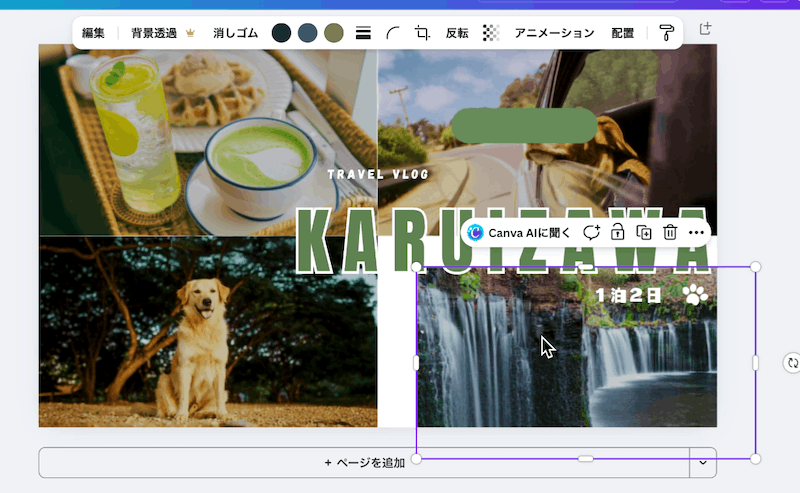Open アニメーション animation panel

[x=555, y=33]
